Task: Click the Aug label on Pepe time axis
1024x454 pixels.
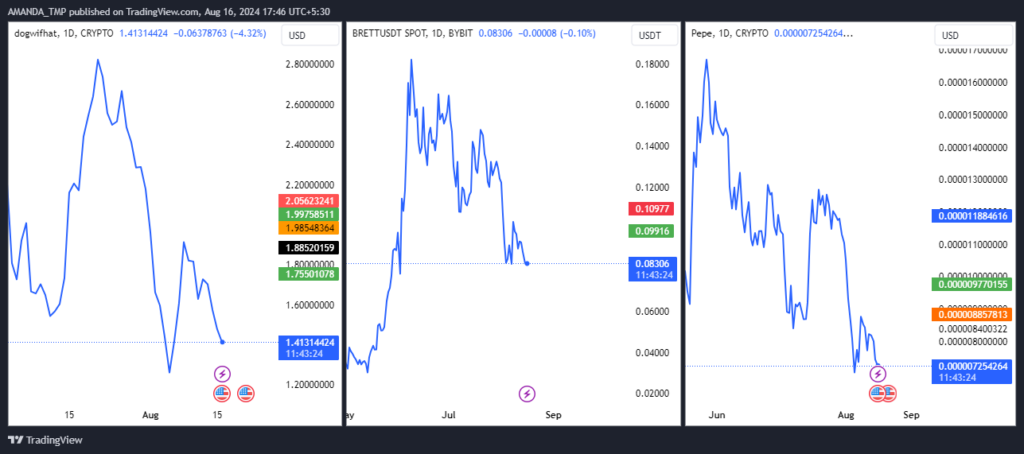Action: 846,415
